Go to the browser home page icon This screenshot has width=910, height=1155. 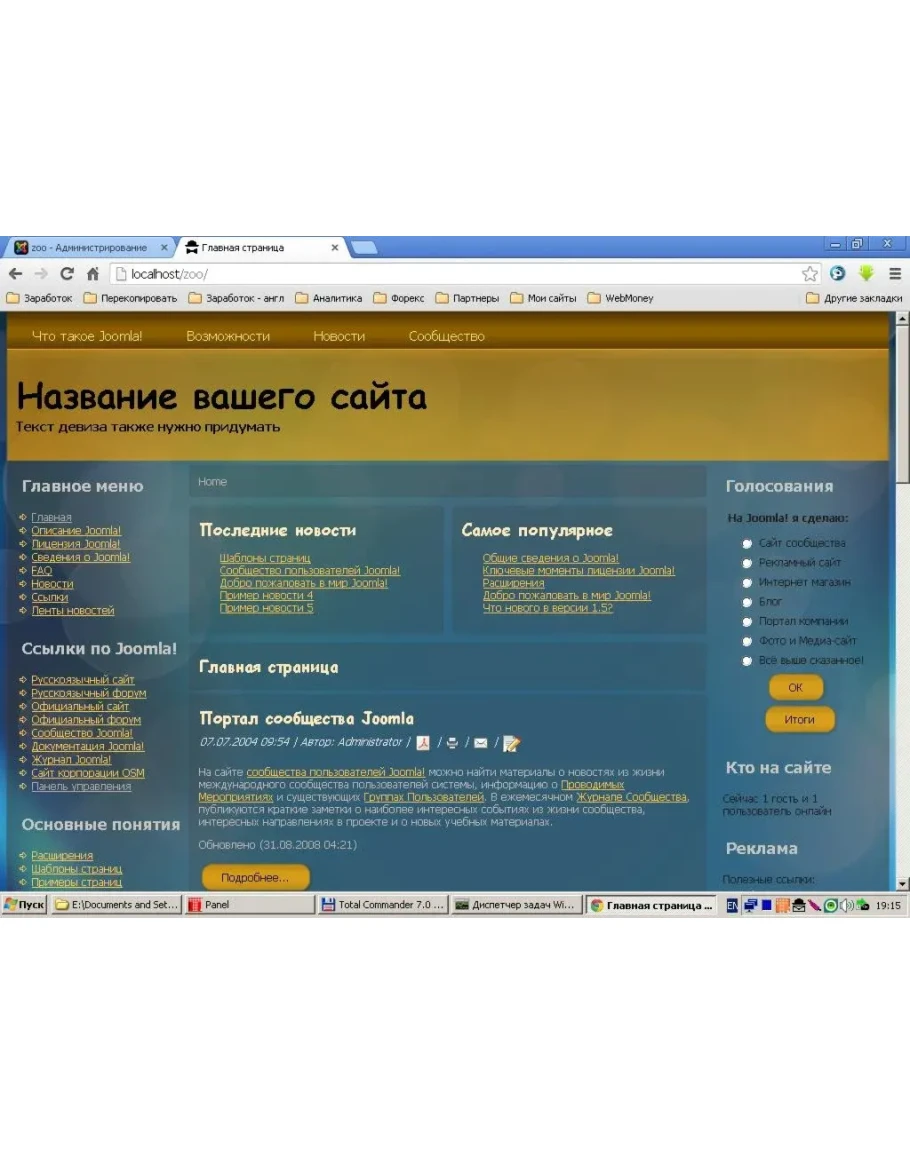pos(93,274)
